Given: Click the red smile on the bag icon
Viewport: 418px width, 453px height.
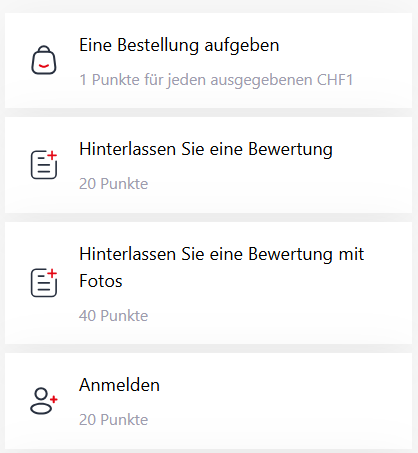Looking at the screenshot, I should pyautogui.click(x=44, y=65).
